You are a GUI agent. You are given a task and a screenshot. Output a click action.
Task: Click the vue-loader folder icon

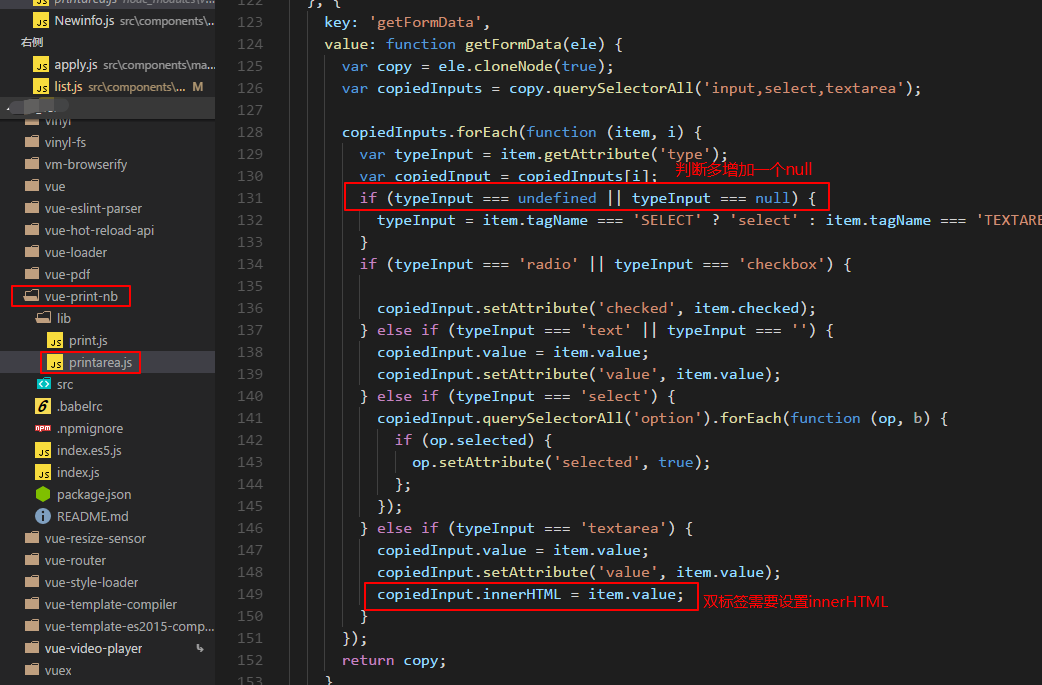(32, 251)
